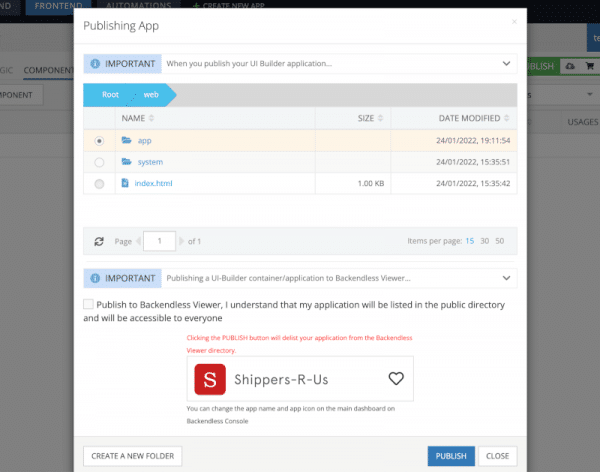Click the refresh icon in file pagination
This screenshot has width=600, height=472.
tap(99, 241)
